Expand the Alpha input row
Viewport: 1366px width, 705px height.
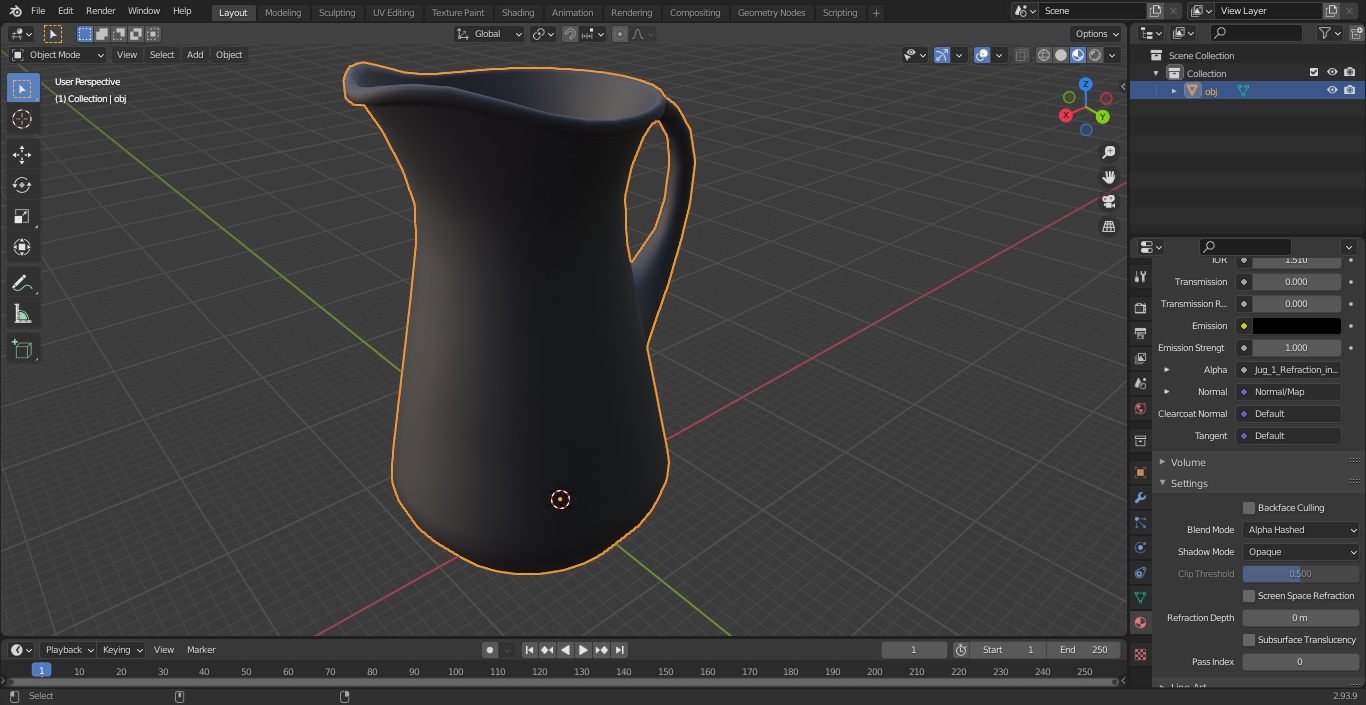click(x=1166, y=370)
